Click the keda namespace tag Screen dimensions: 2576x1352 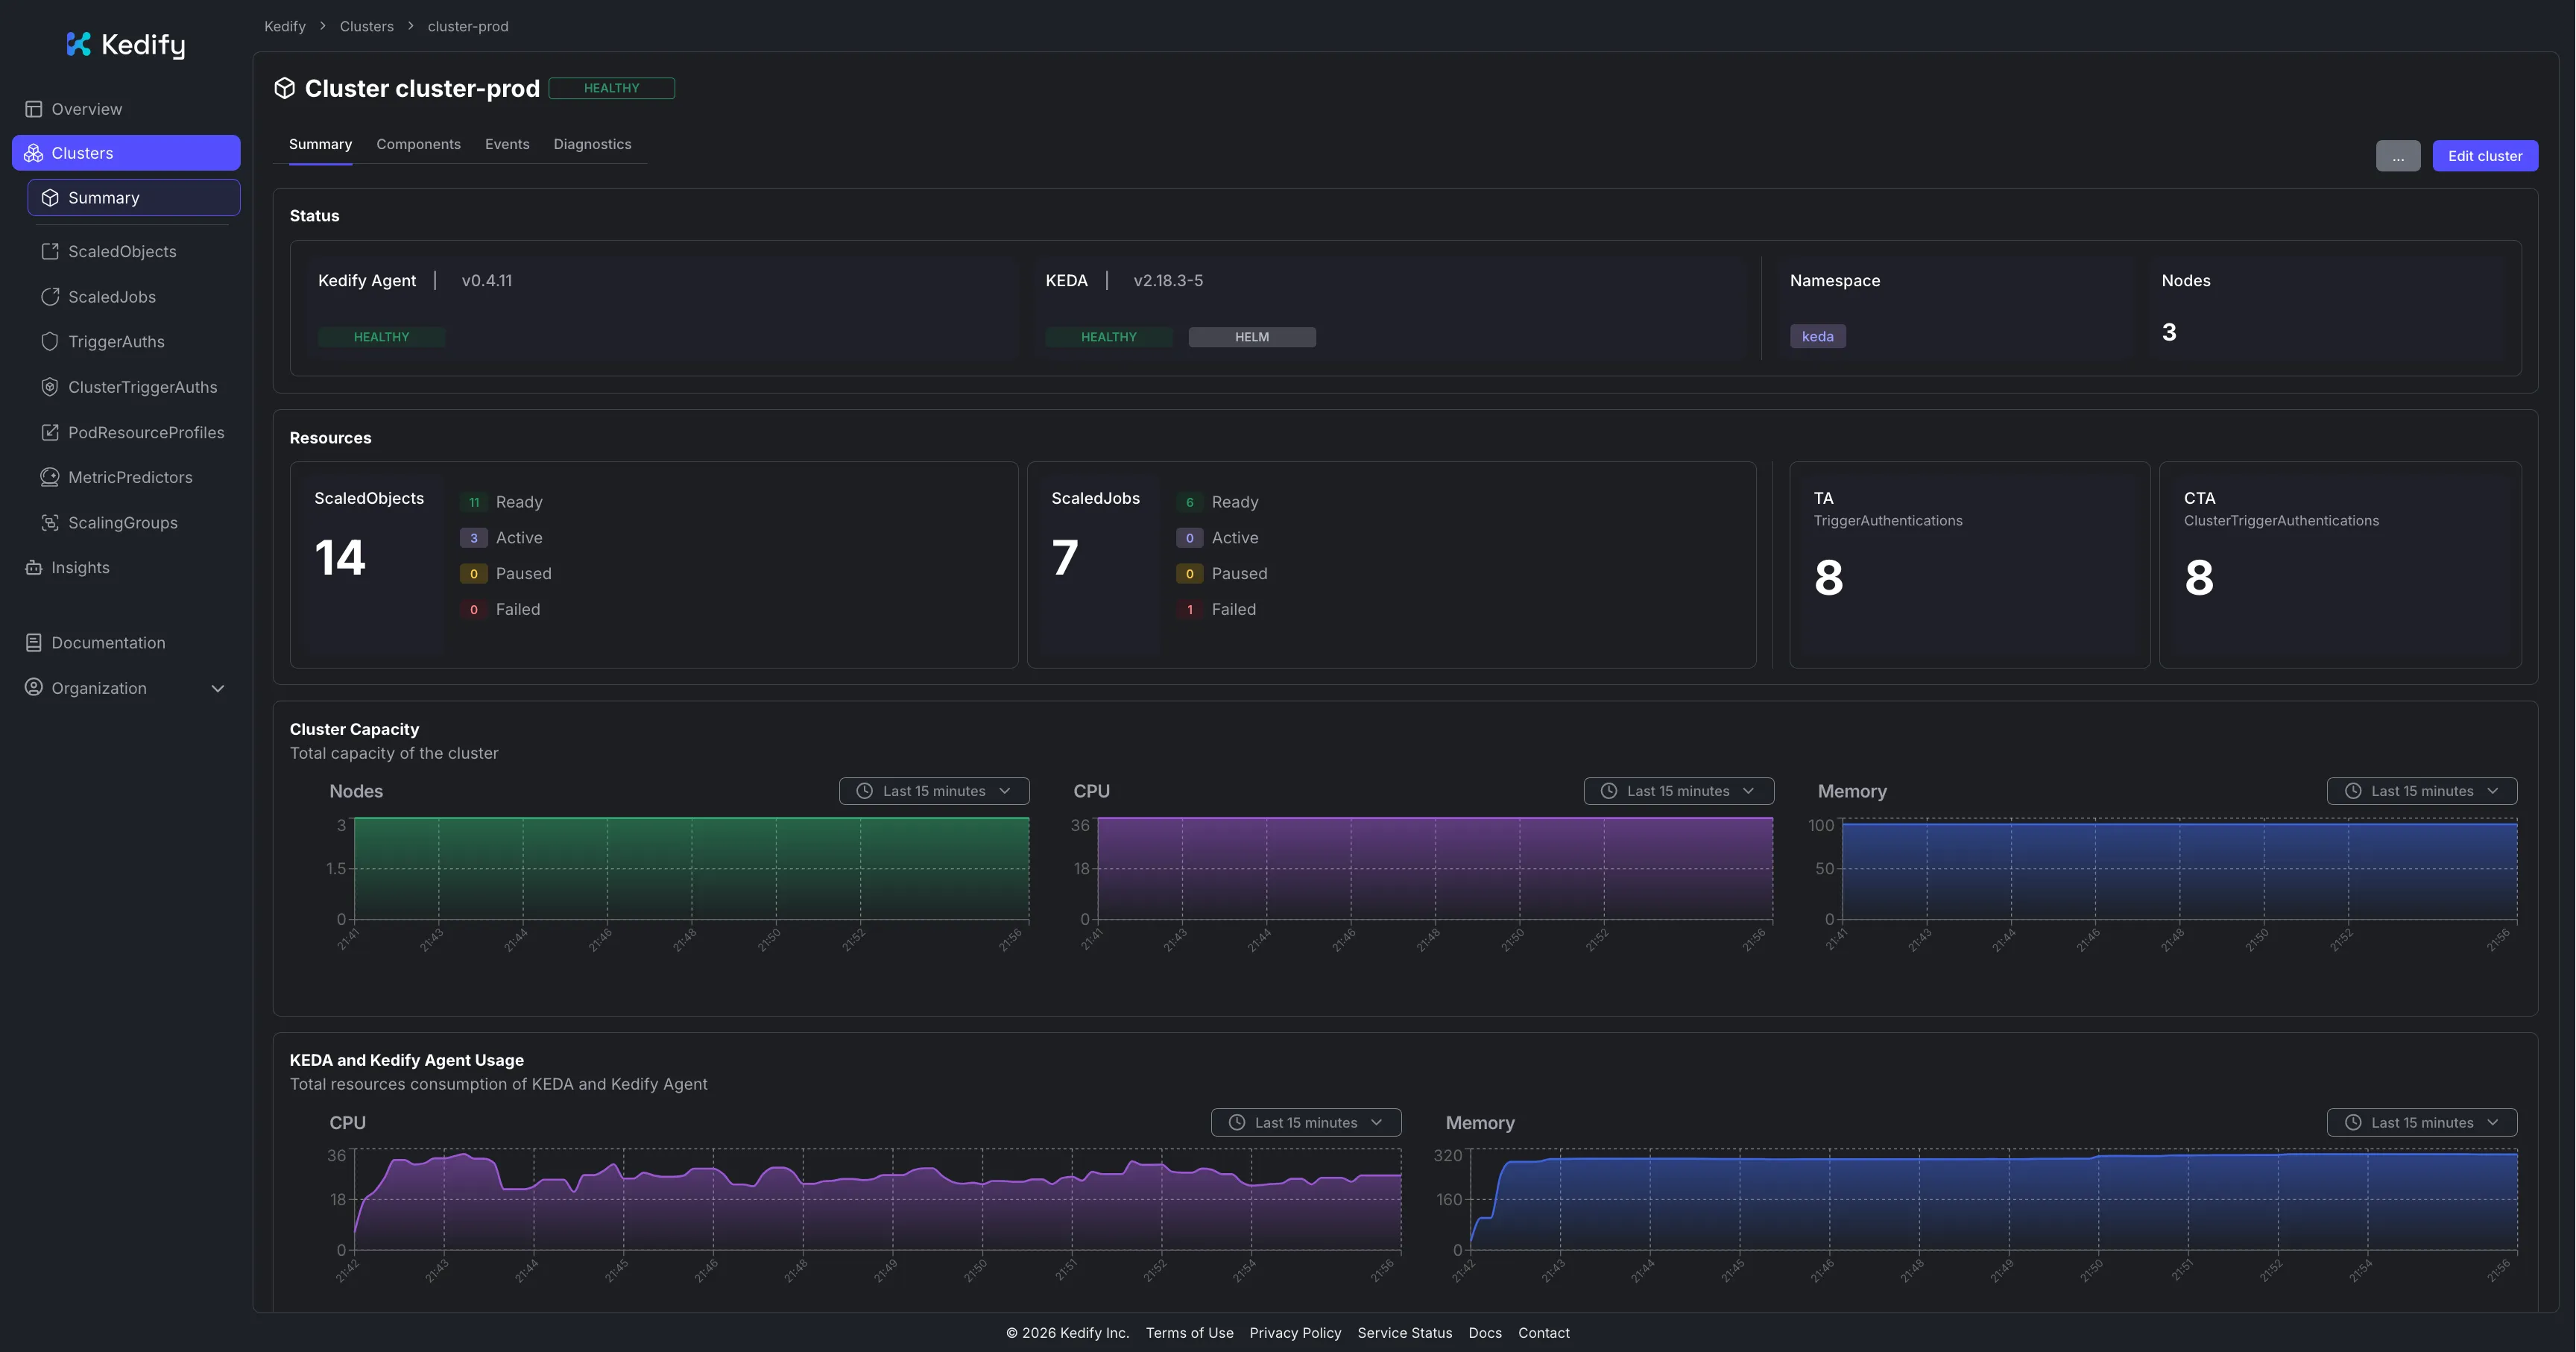(x=1817, y=337)
